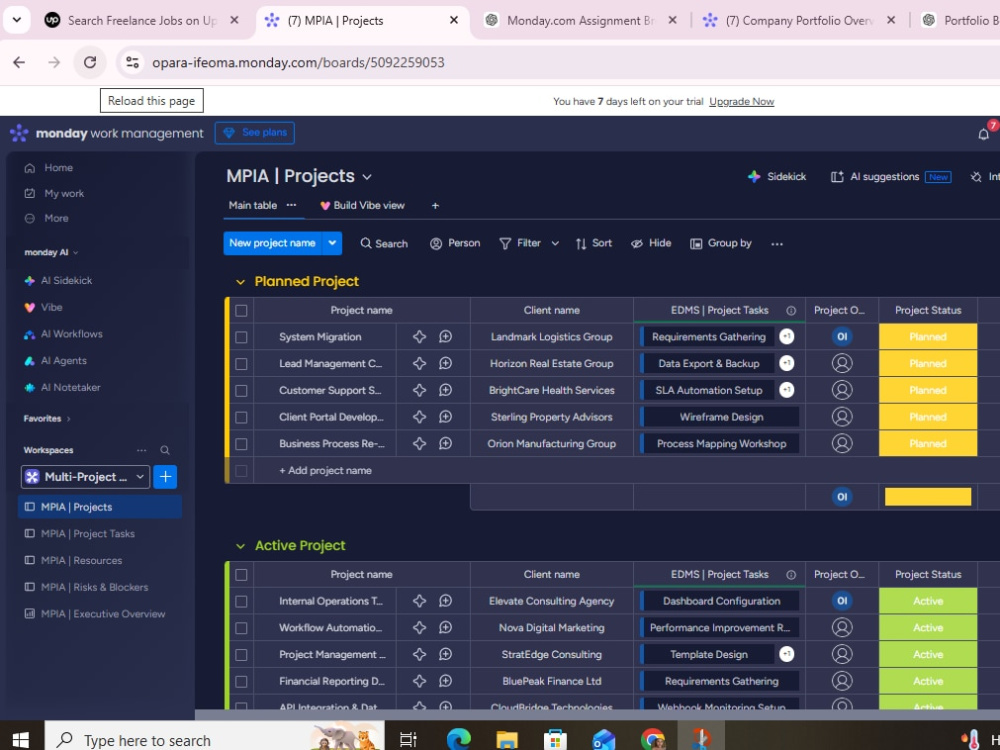The width and height of the screenshot is (1000, 750).
Task: Click New project name button
Action: click(272, 243)
